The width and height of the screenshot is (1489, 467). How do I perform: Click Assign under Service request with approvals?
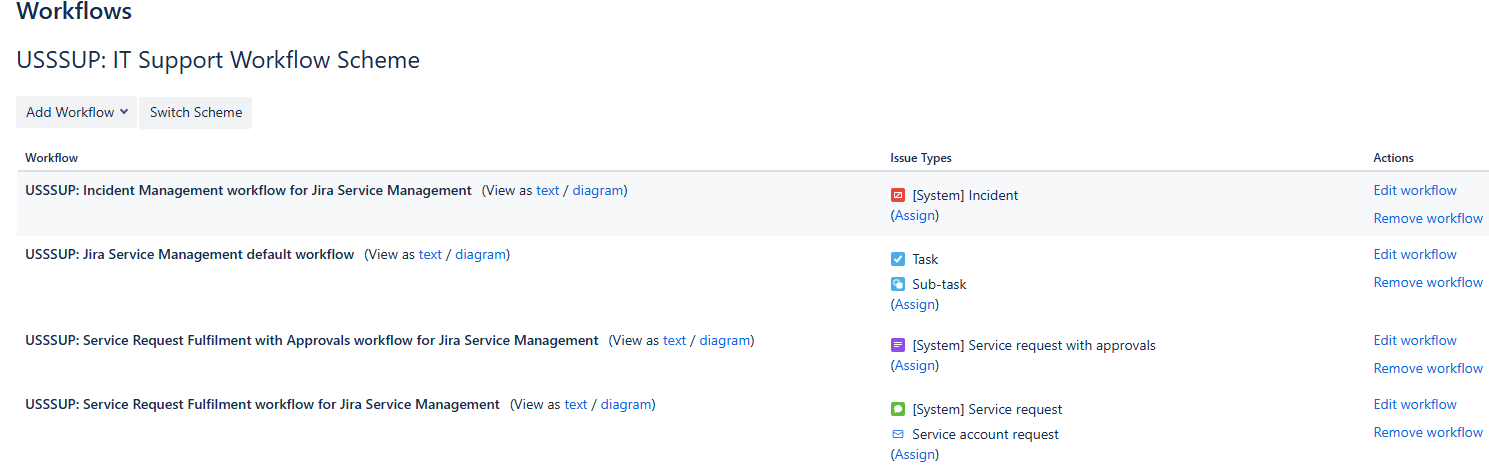[x=915, y=365]
